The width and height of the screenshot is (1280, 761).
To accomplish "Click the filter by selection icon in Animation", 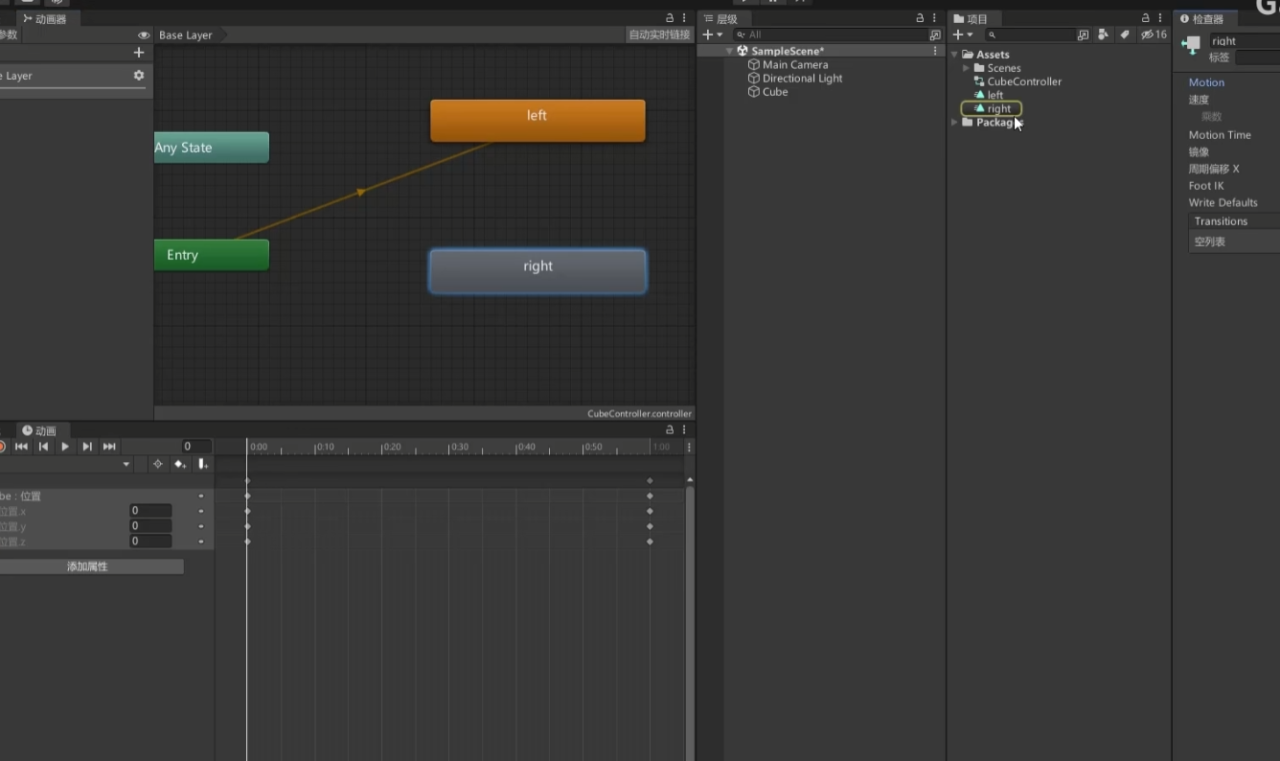I will click(157, 464).
